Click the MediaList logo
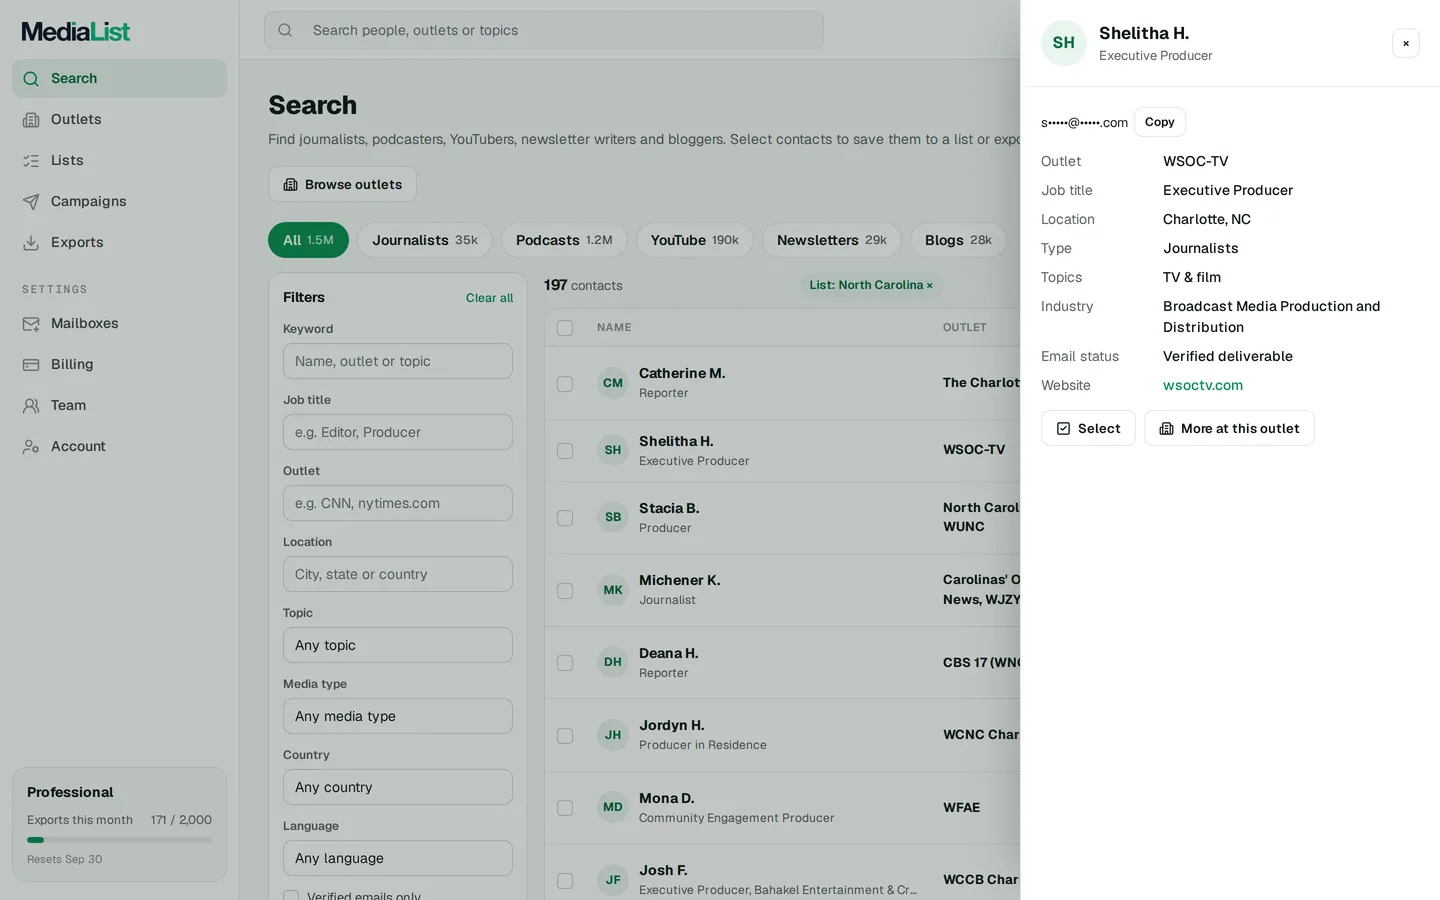1440x900 pixels. tap(76, 32)
